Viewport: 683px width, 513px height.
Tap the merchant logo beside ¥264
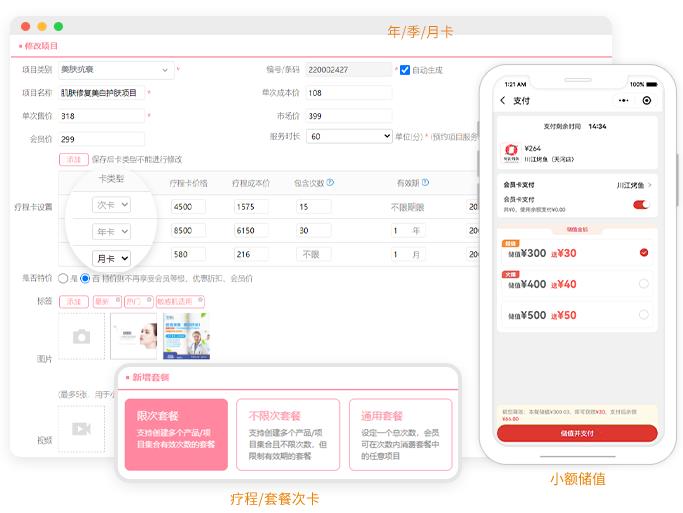[x=510, y=153]
